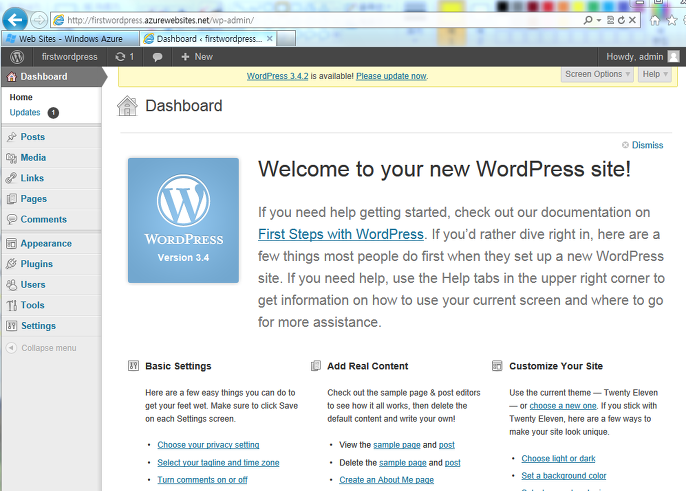Expand the Screen Options panel
Image resolution: width=686 pixels, height=491 pixels.
point(597,74)
